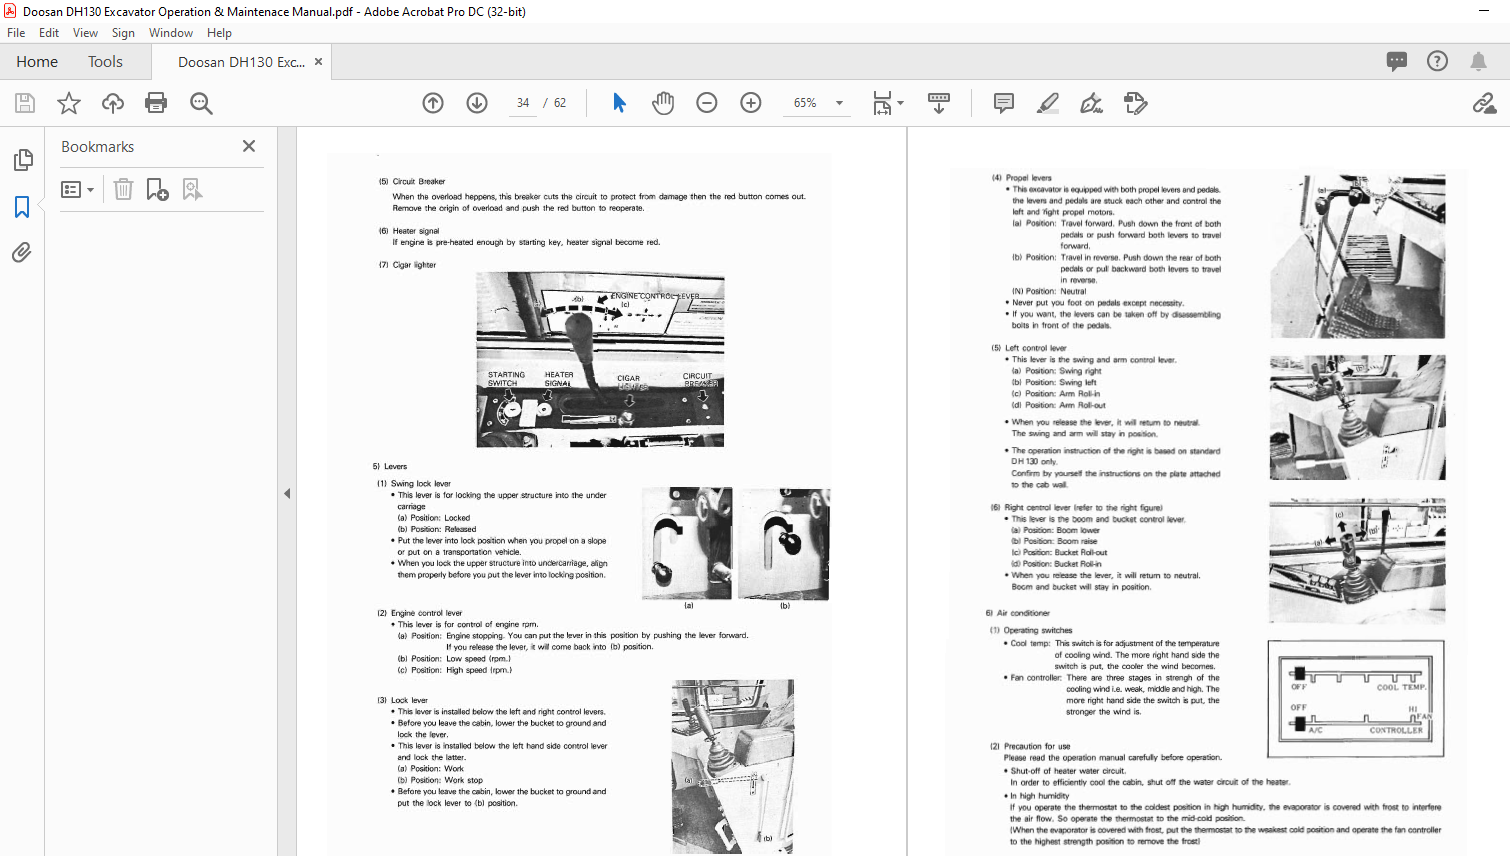1510x856 pixels.
Task: Open the Sign document pen tool
Action: (1092, 103)
